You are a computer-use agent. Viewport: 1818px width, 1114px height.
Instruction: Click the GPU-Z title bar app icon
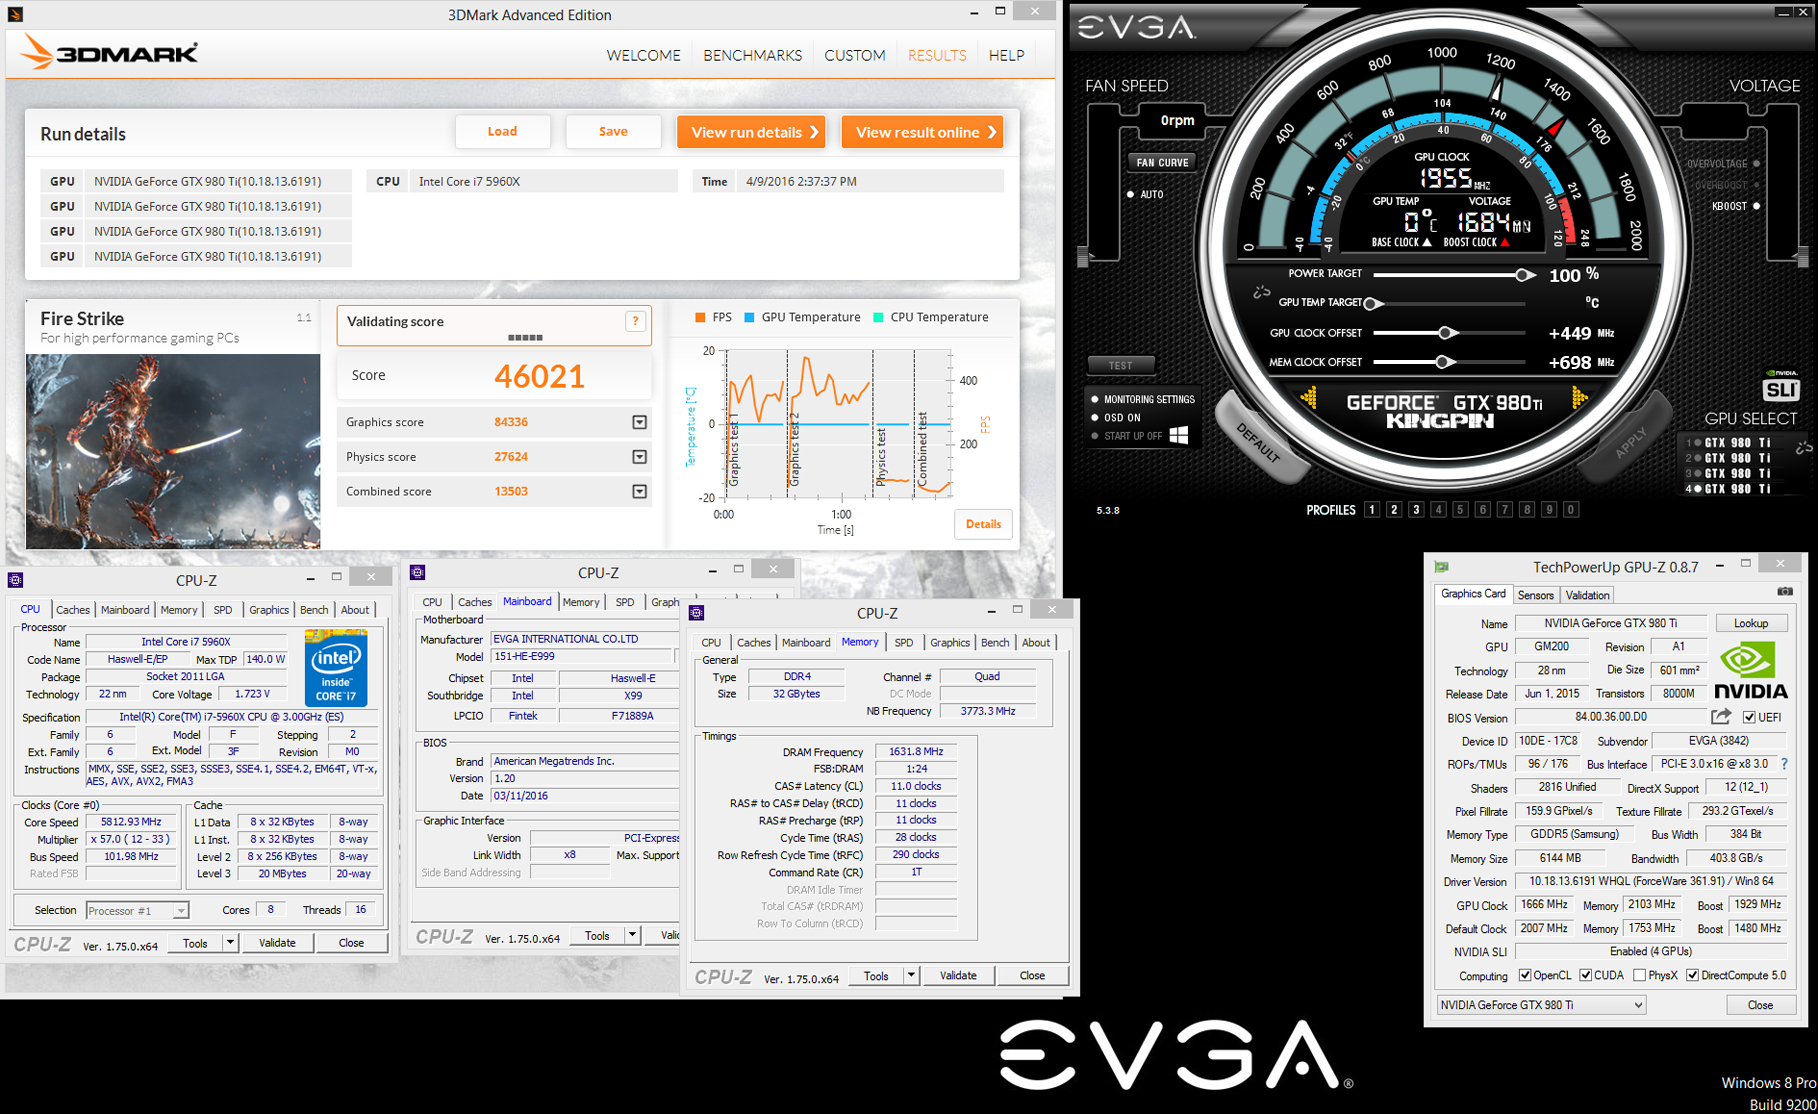point(1442,566)
